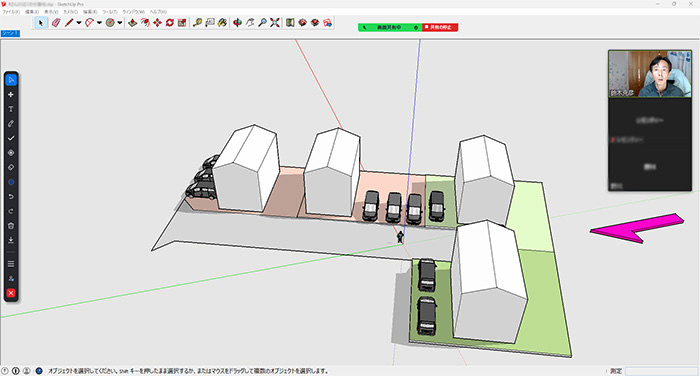The height and width of the screenshot is (376, 700).
Task: Pick the blue annotation color circle
Action: (x=11, y=182)
